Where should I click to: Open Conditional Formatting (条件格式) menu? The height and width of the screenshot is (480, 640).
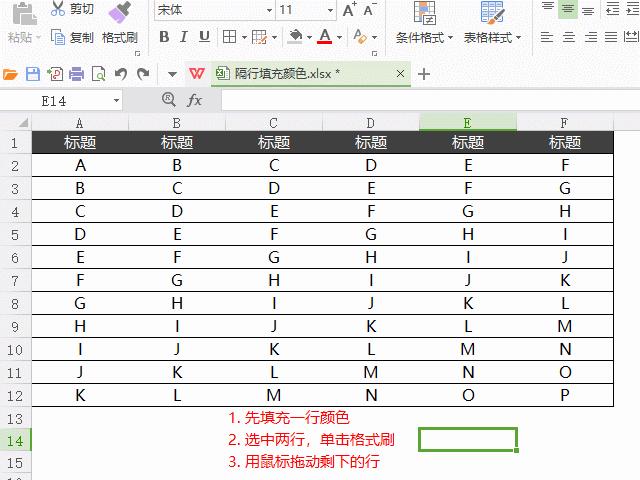tap(424, 23)
